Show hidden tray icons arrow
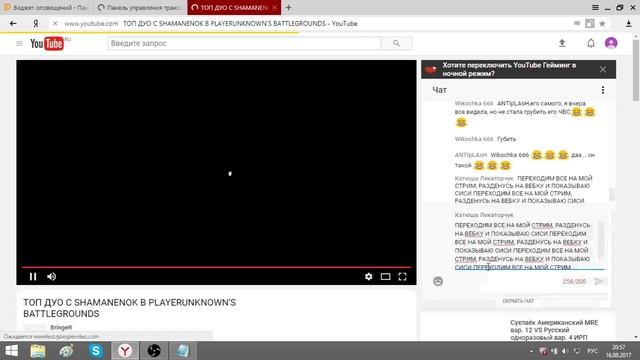Image resolution: width=640 pixels, height=360 pixels. (x=531, y=351)
